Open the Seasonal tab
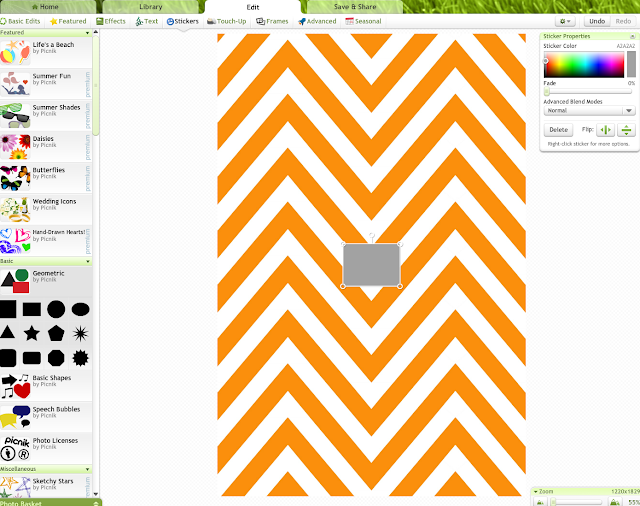640x506 pixels. pos(363,21)
